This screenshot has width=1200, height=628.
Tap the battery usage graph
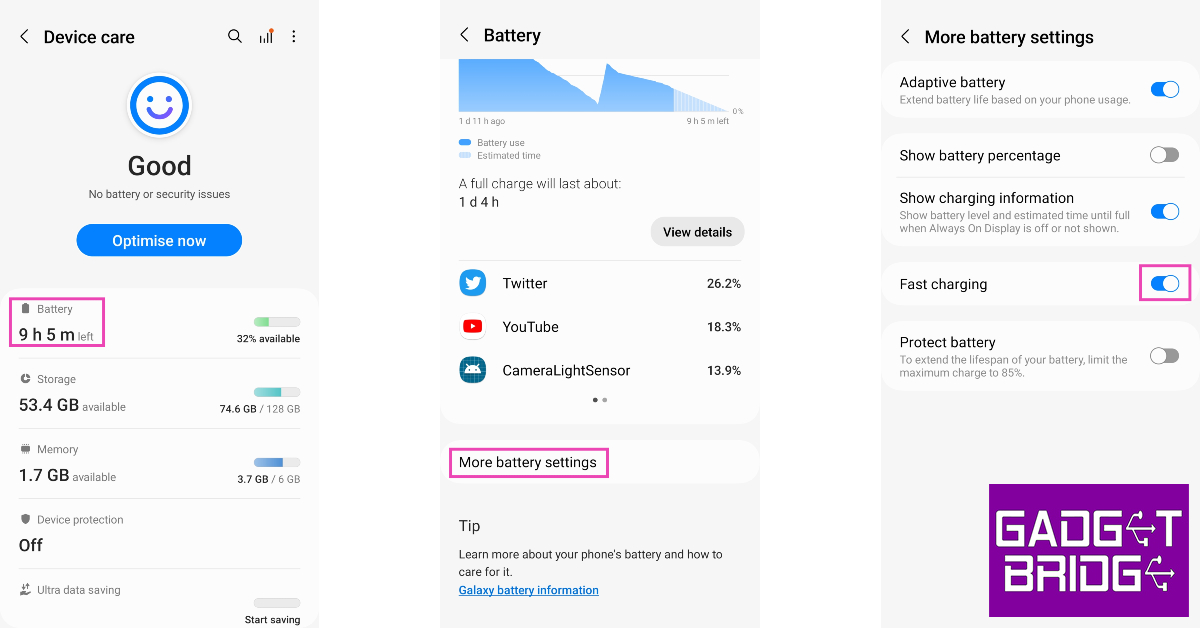593,87
